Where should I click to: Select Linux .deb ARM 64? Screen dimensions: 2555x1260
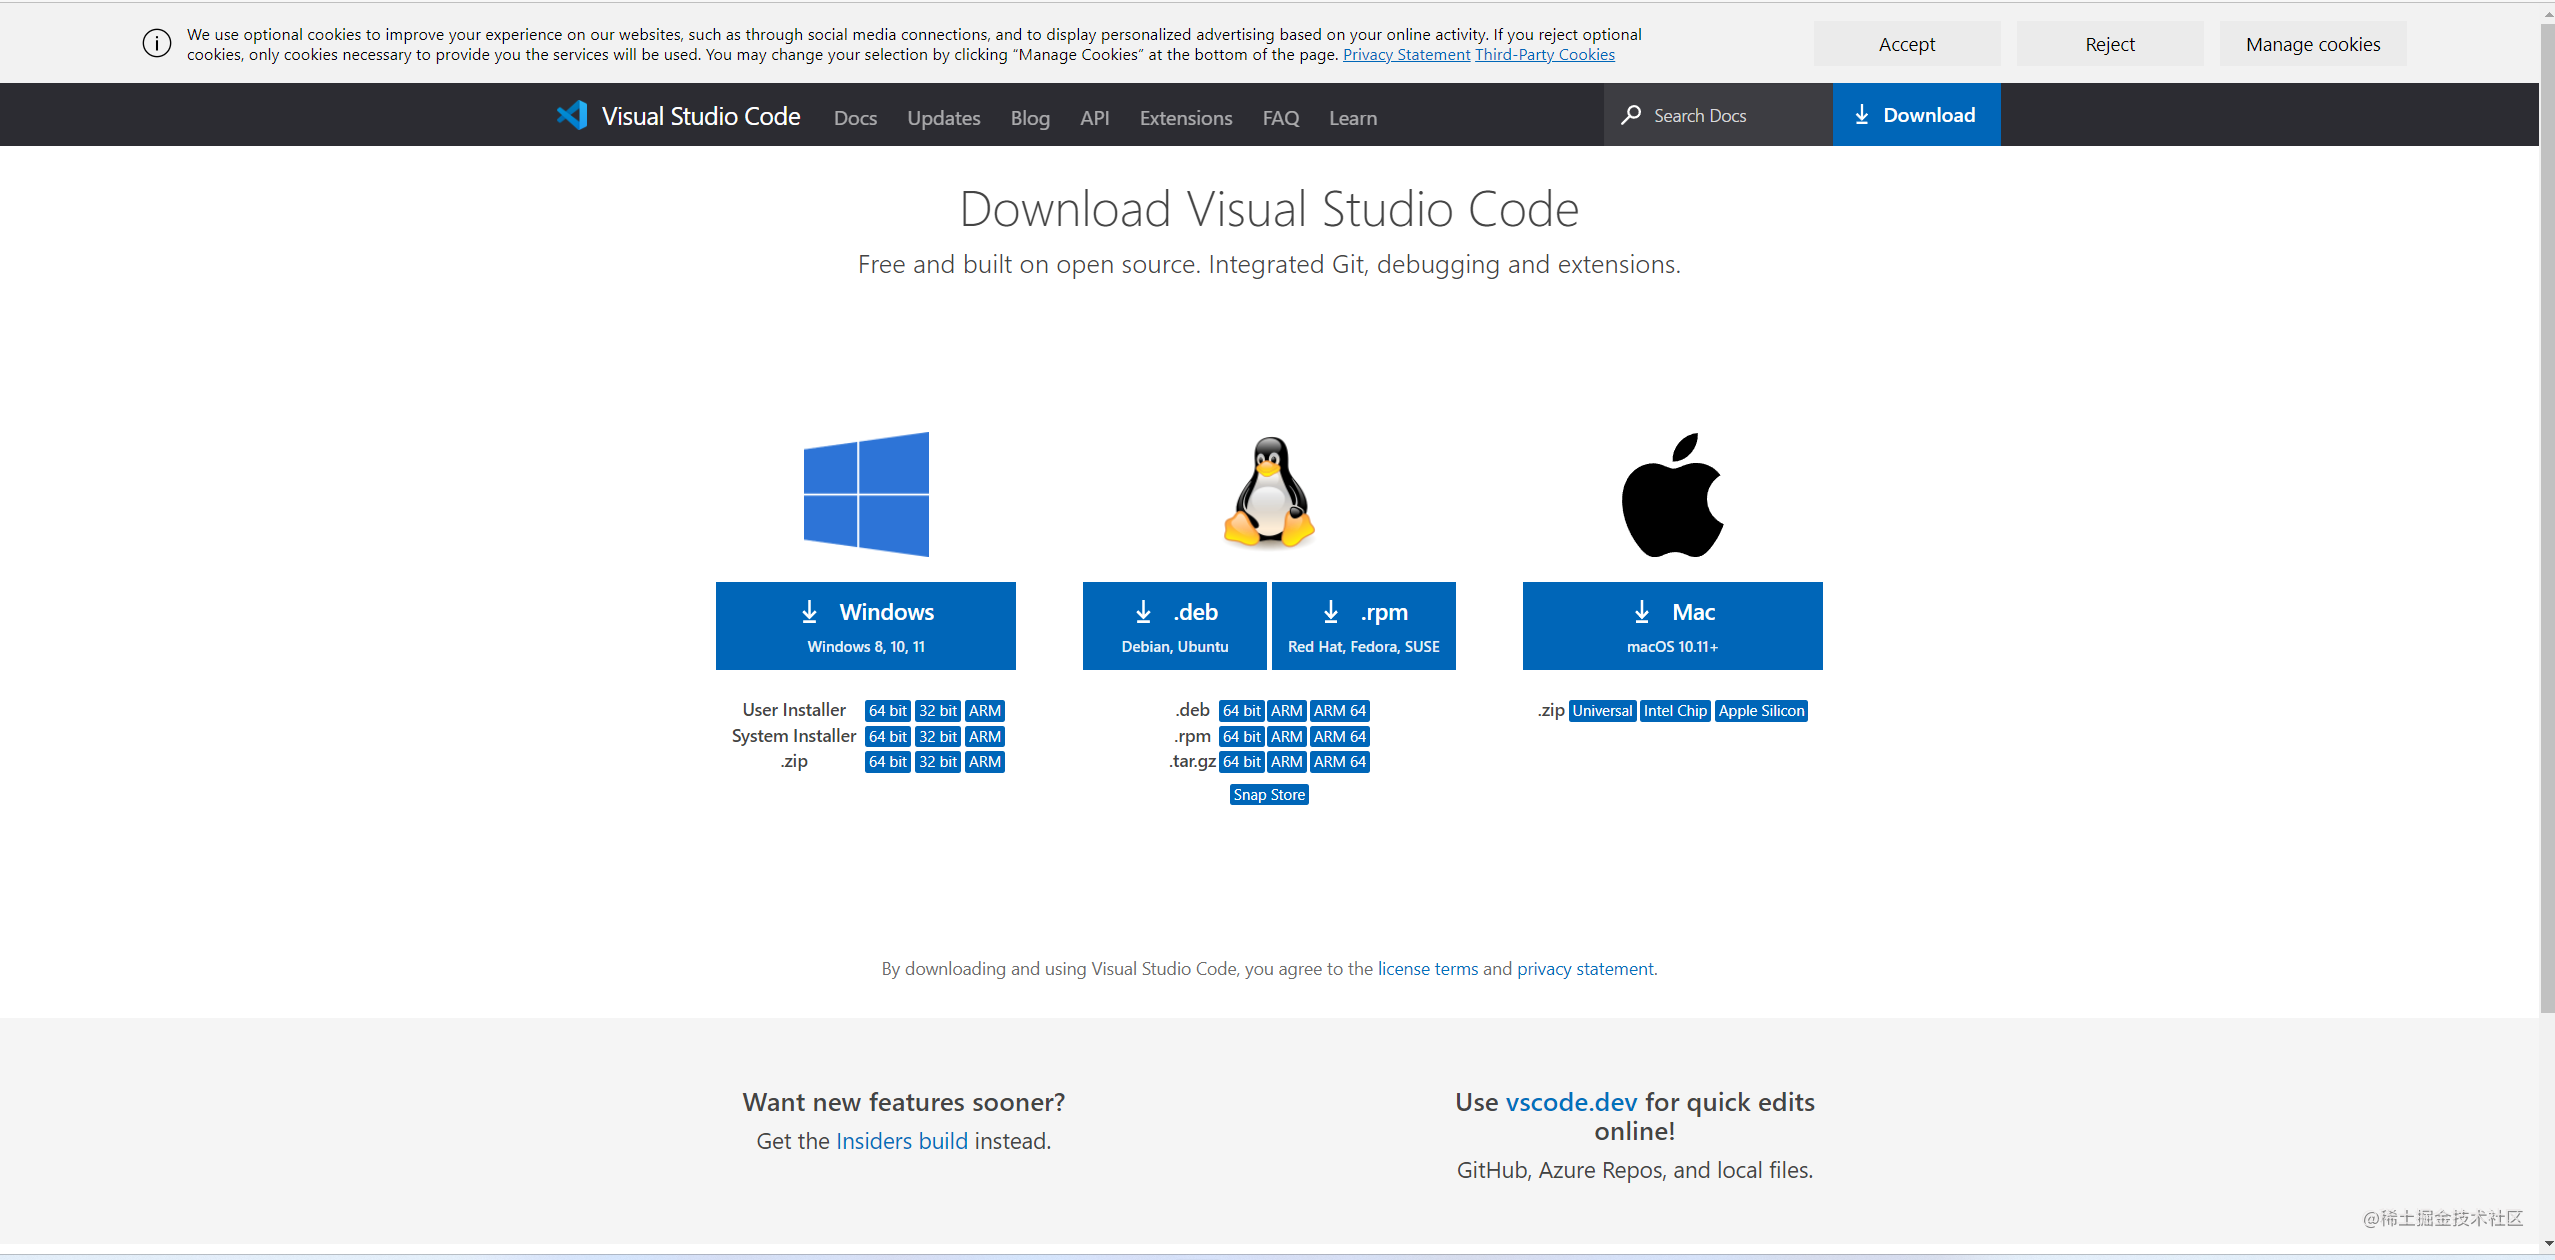[1340, 711]
